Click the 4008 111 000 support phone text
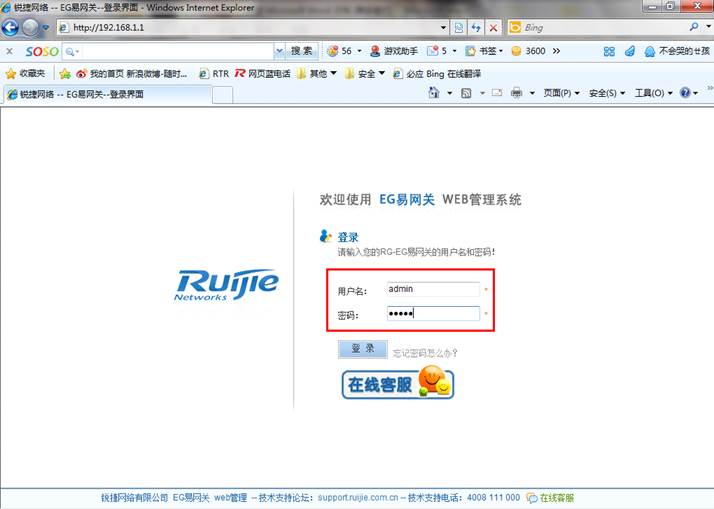The image size is (714, 509). pos(493,497)
